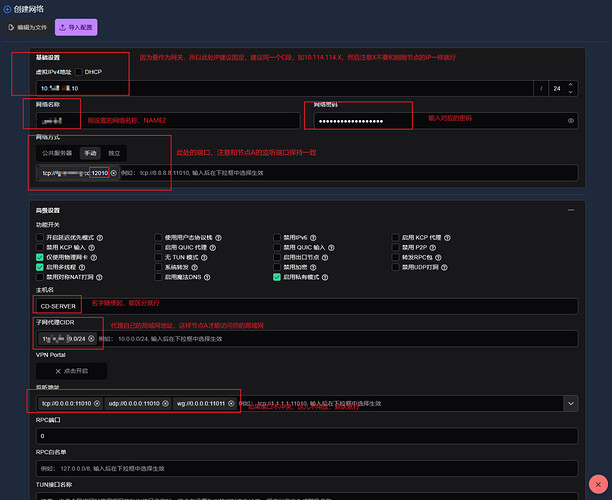Image resolution: width=612 pixels, height=500 pixels.
Task: Open help icon beside 启用 QUIC 代理
Action: [x=212, y=247]
